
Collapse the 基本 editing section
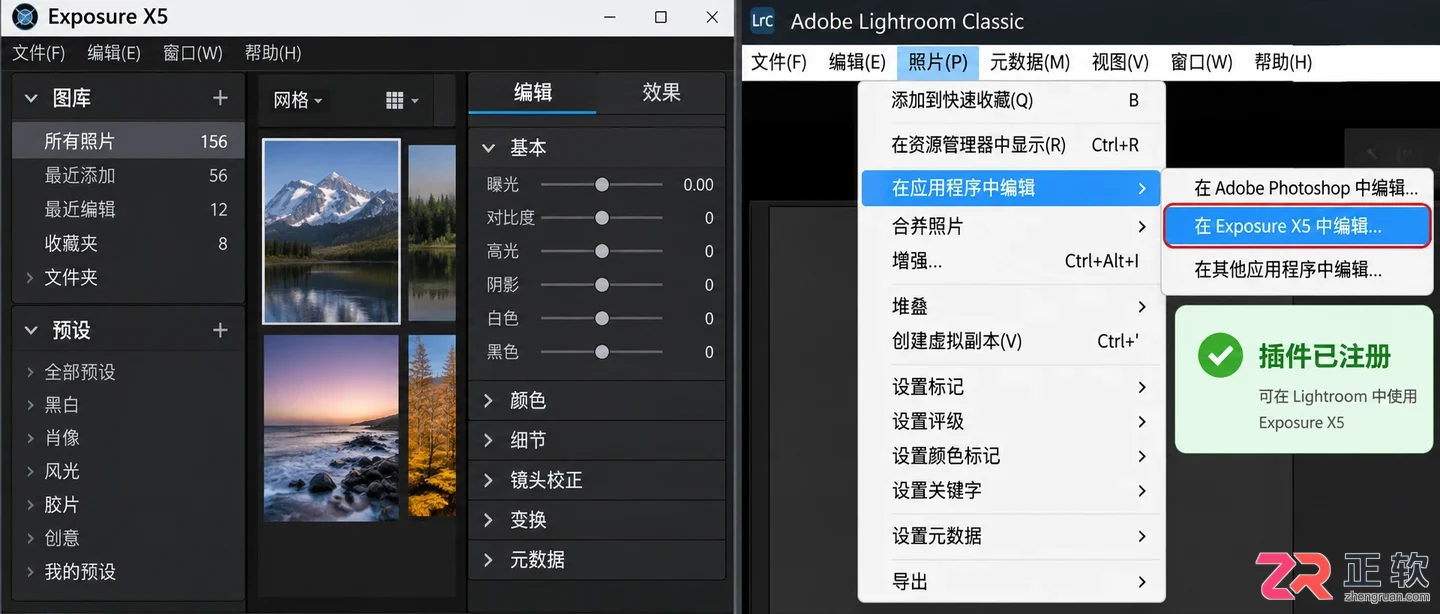tap(489, 148)
